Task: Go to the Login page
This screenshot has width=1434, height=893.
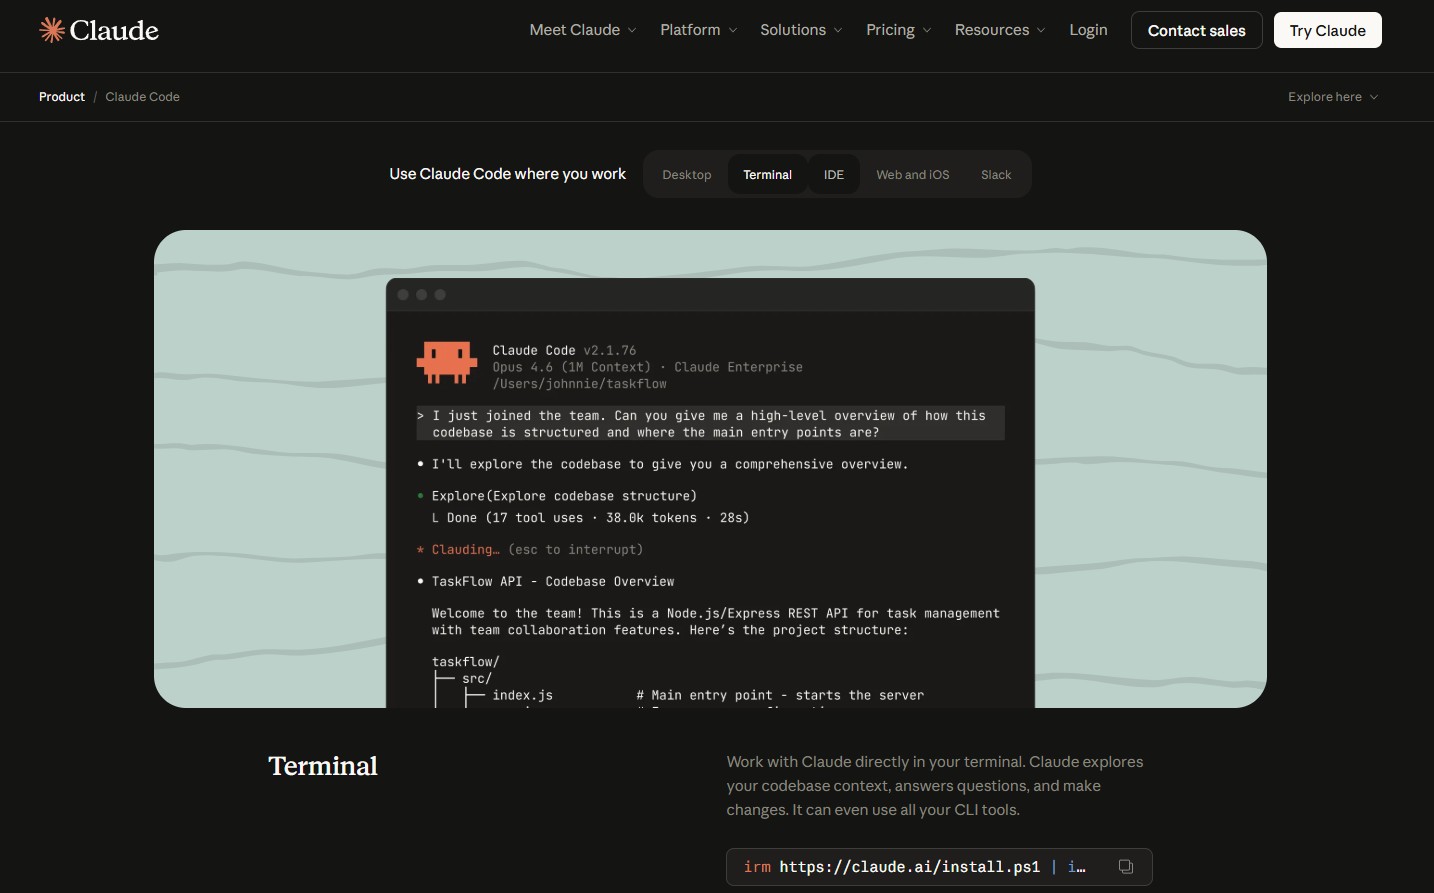Action: coord(1088,30)
